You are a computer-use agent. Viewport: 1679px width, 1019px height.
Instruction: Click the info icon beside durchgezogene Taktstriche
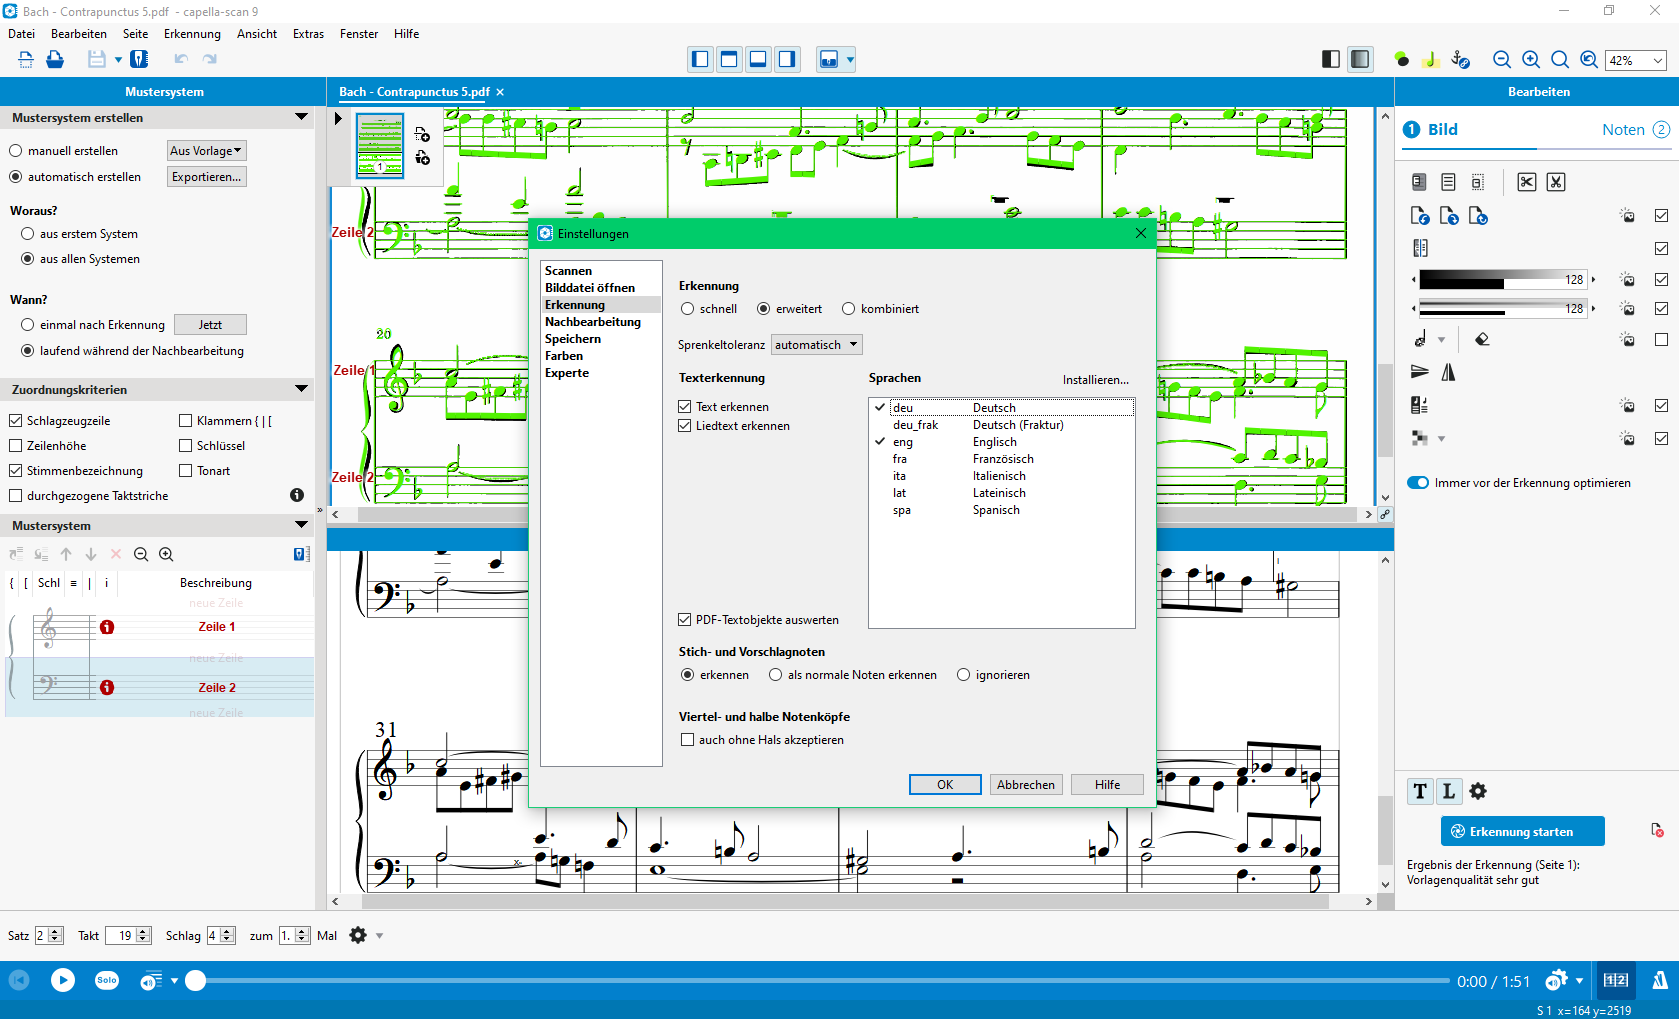click(297, 495)
